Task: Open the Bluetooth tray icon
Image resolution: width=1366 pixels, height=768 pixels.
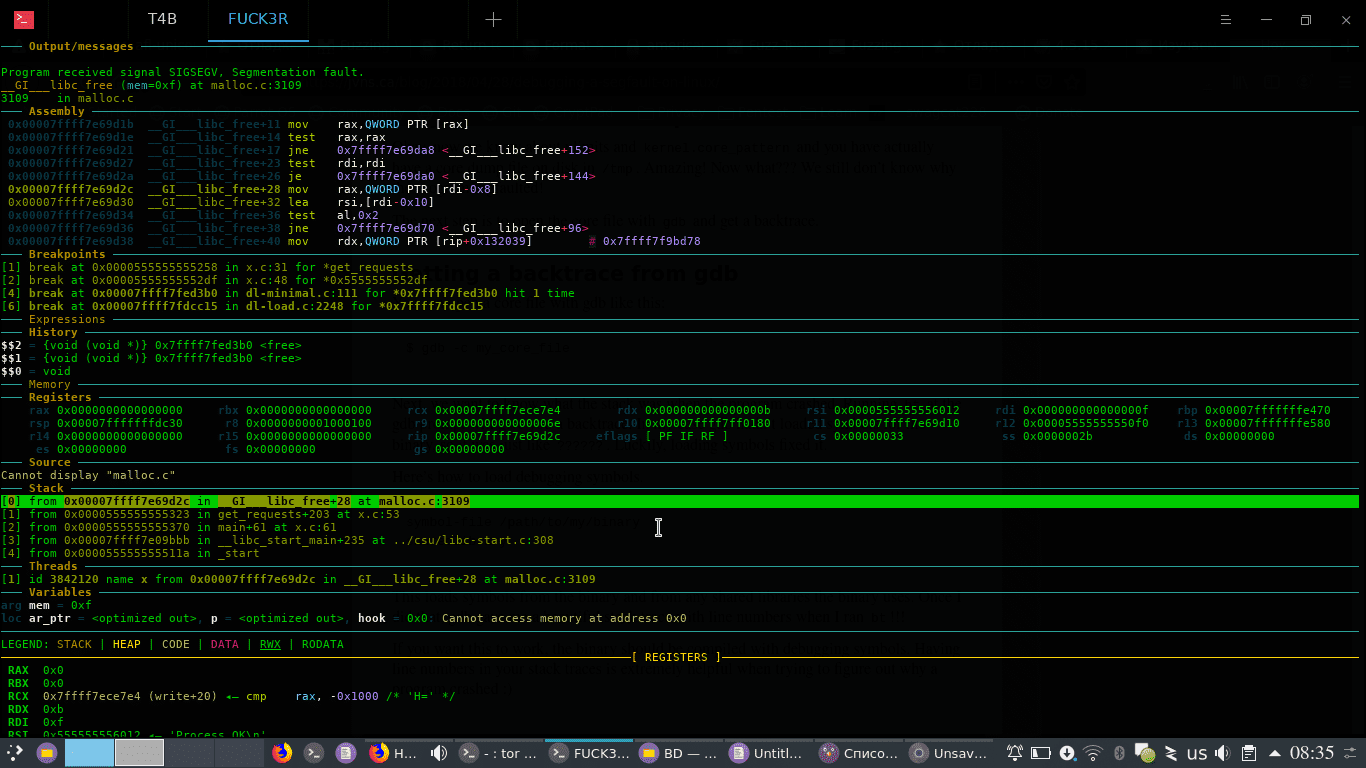Action: (x=1120, y=753)
